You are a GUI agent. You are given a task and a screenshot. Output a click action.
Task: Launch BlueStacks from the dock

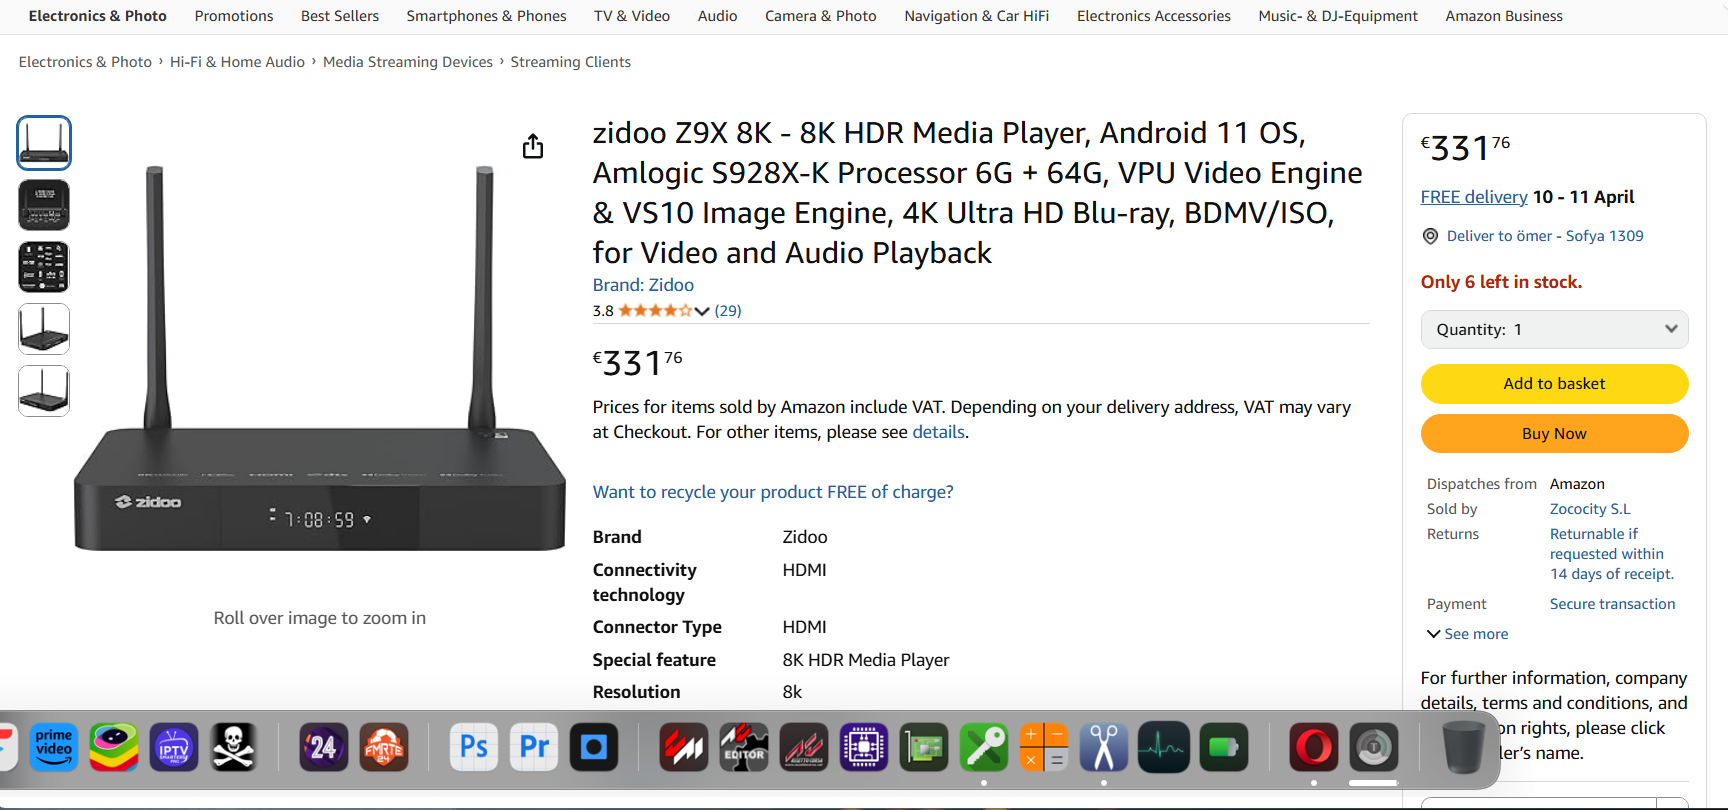[114, 747]
